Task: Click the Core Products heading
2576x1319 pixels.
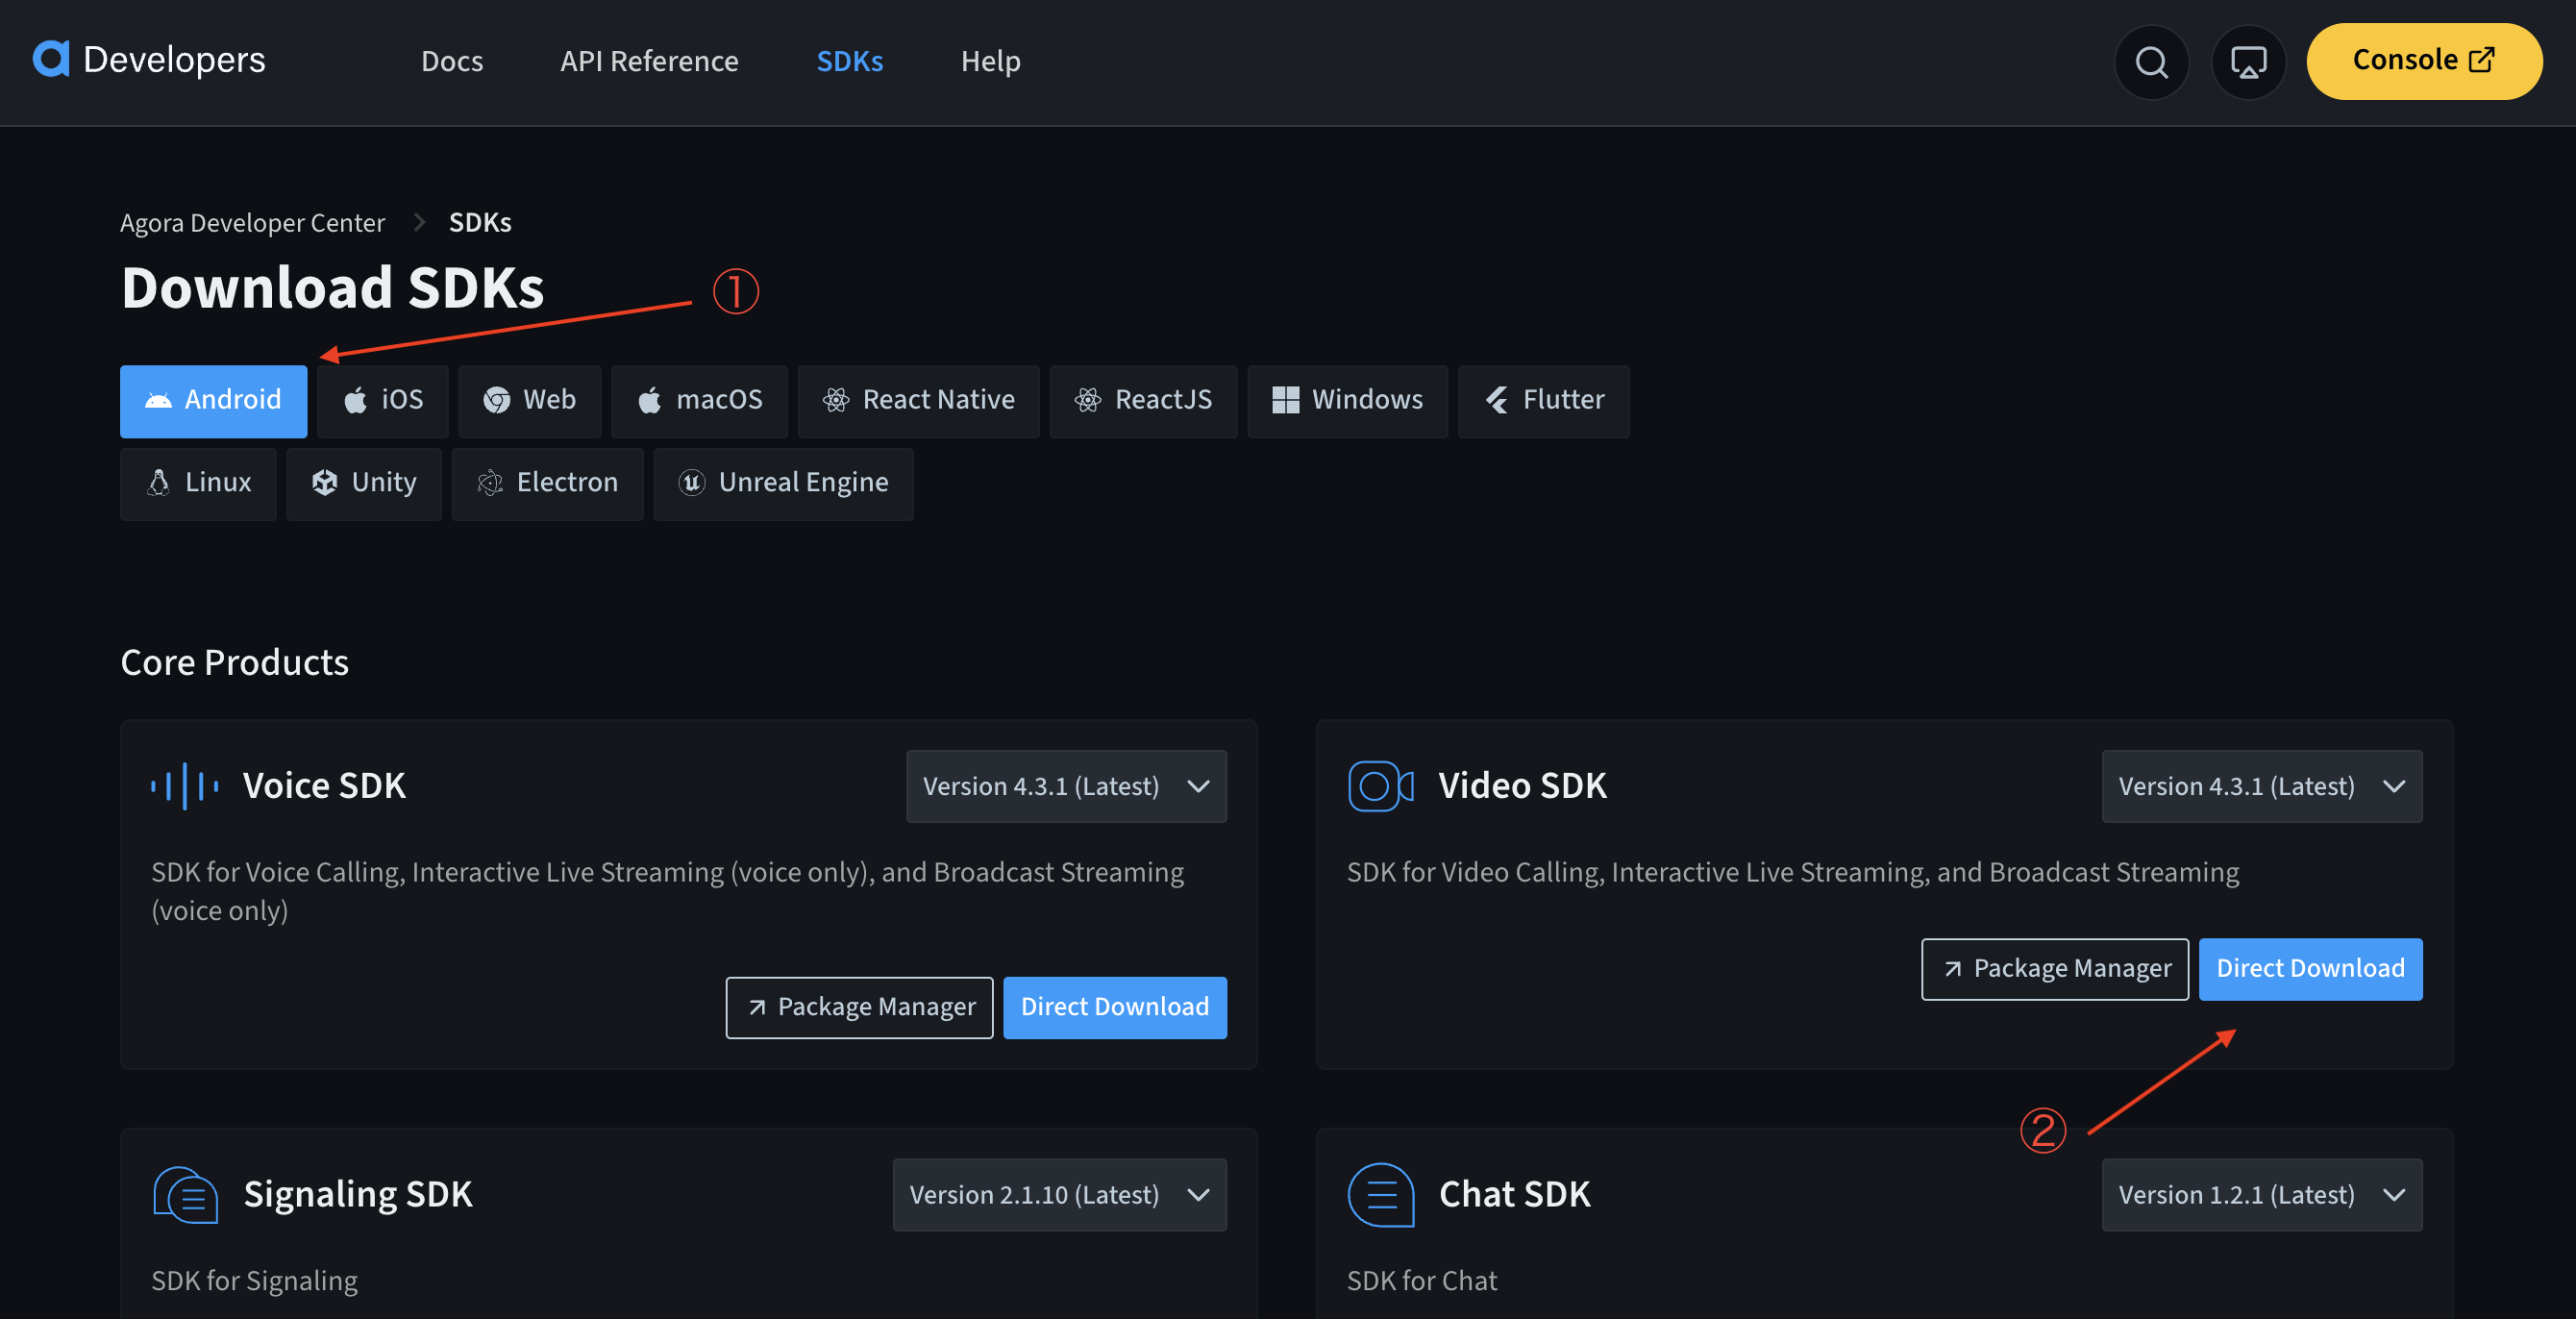Action: pyautogui.click(x=235, y=663)
